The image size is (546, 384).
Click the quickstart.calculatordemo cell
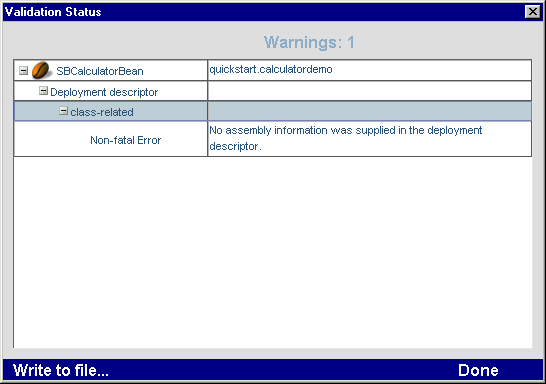(x=369, y=70)
